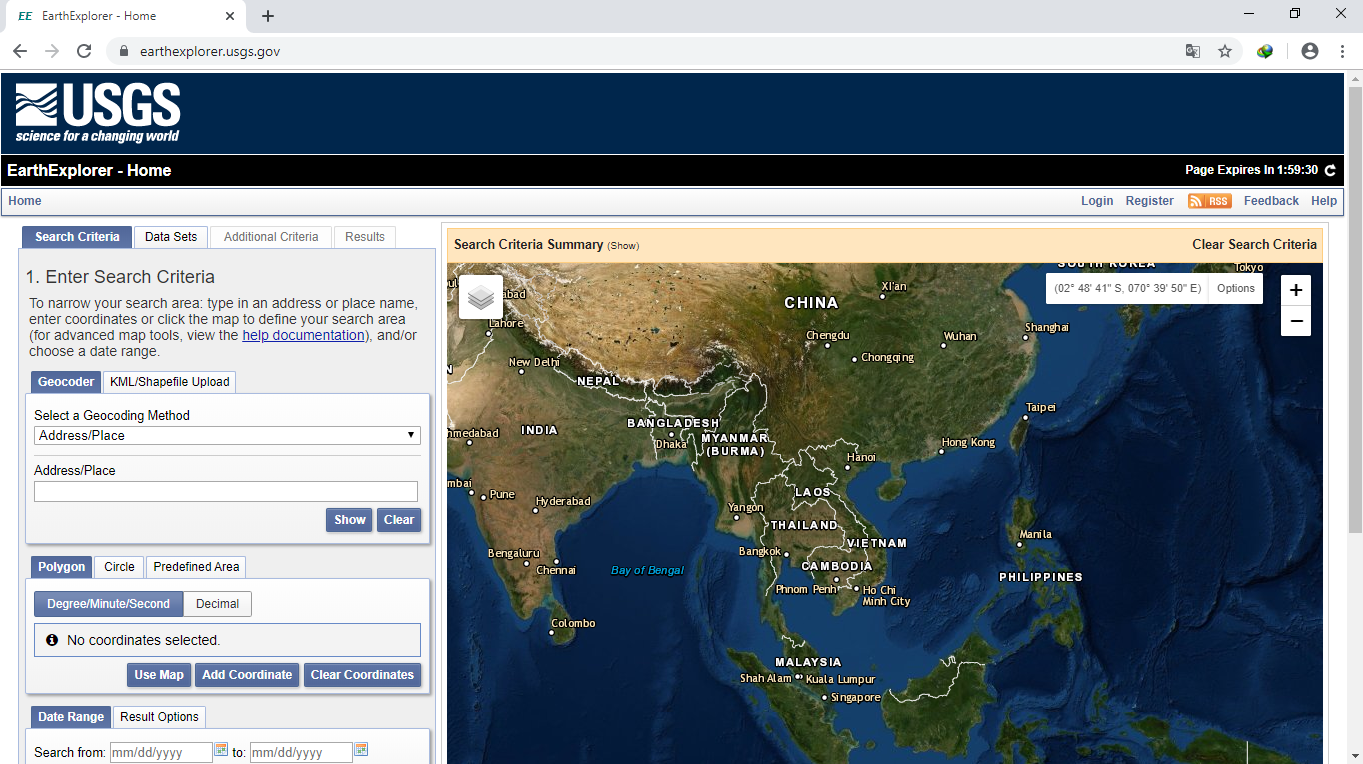This screenshot has width=1363, height=764.
Task: Open the Additional Criteria tab
Action: pos(271,237)
